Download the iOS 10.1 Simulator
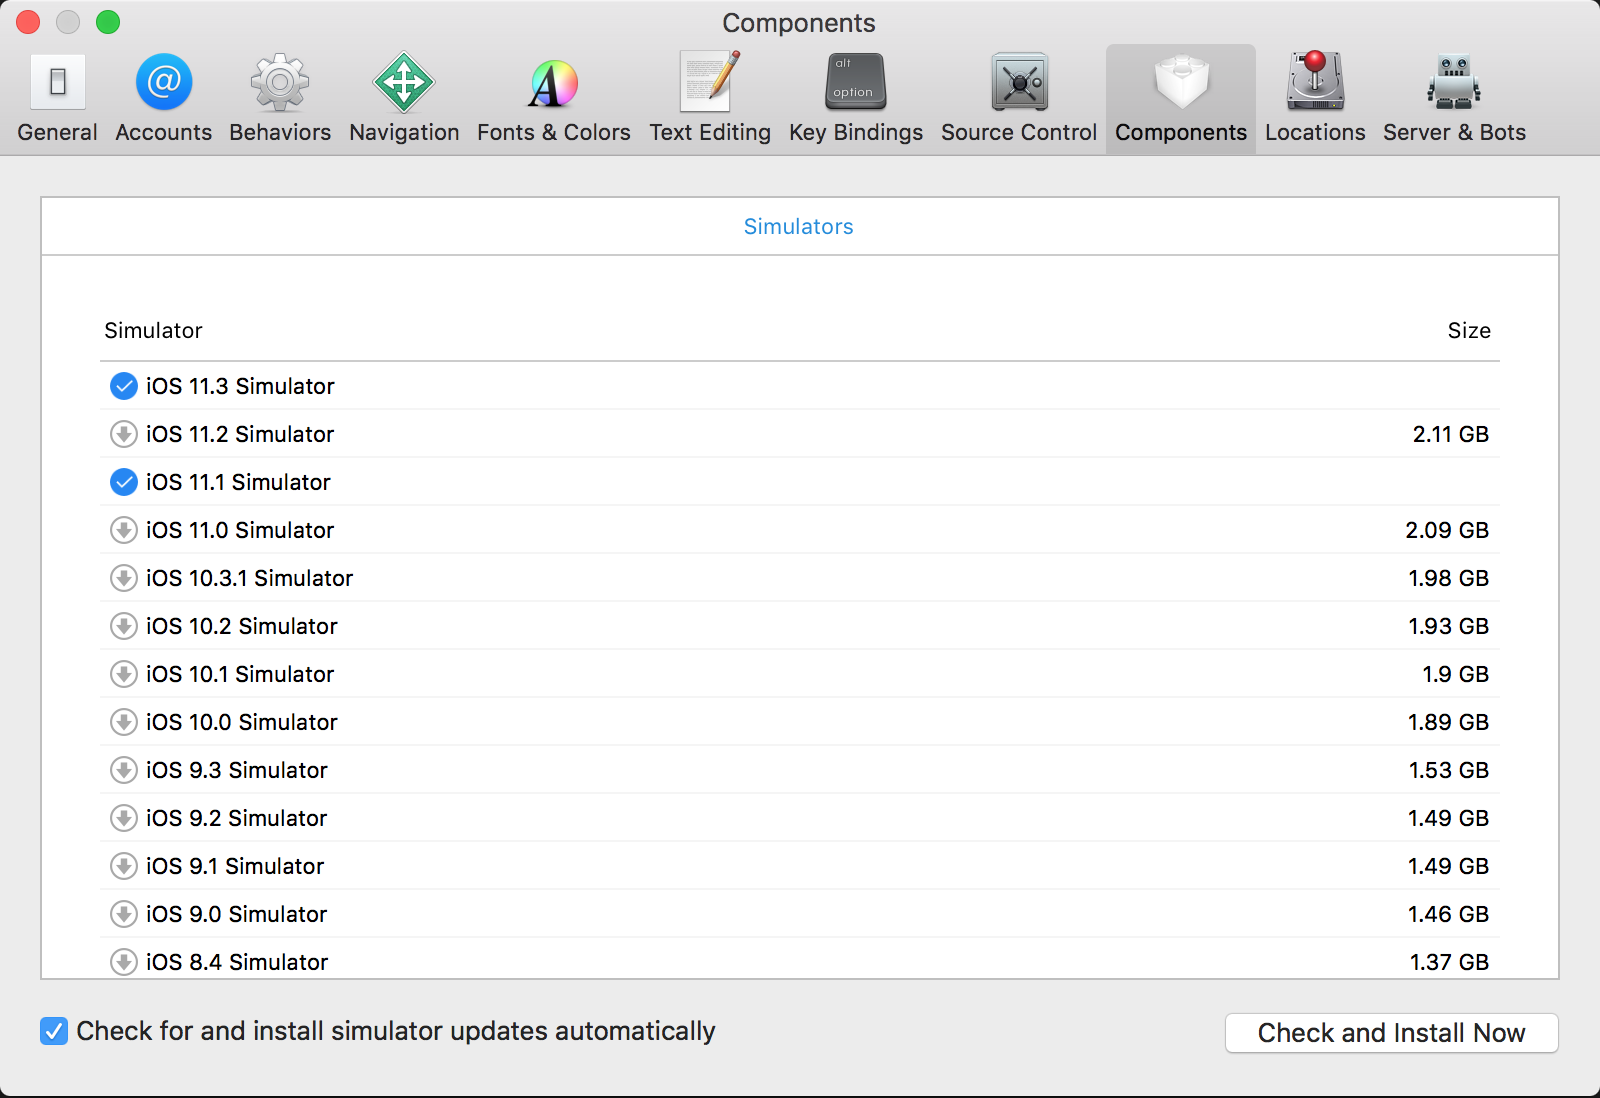 coord(123,674)
